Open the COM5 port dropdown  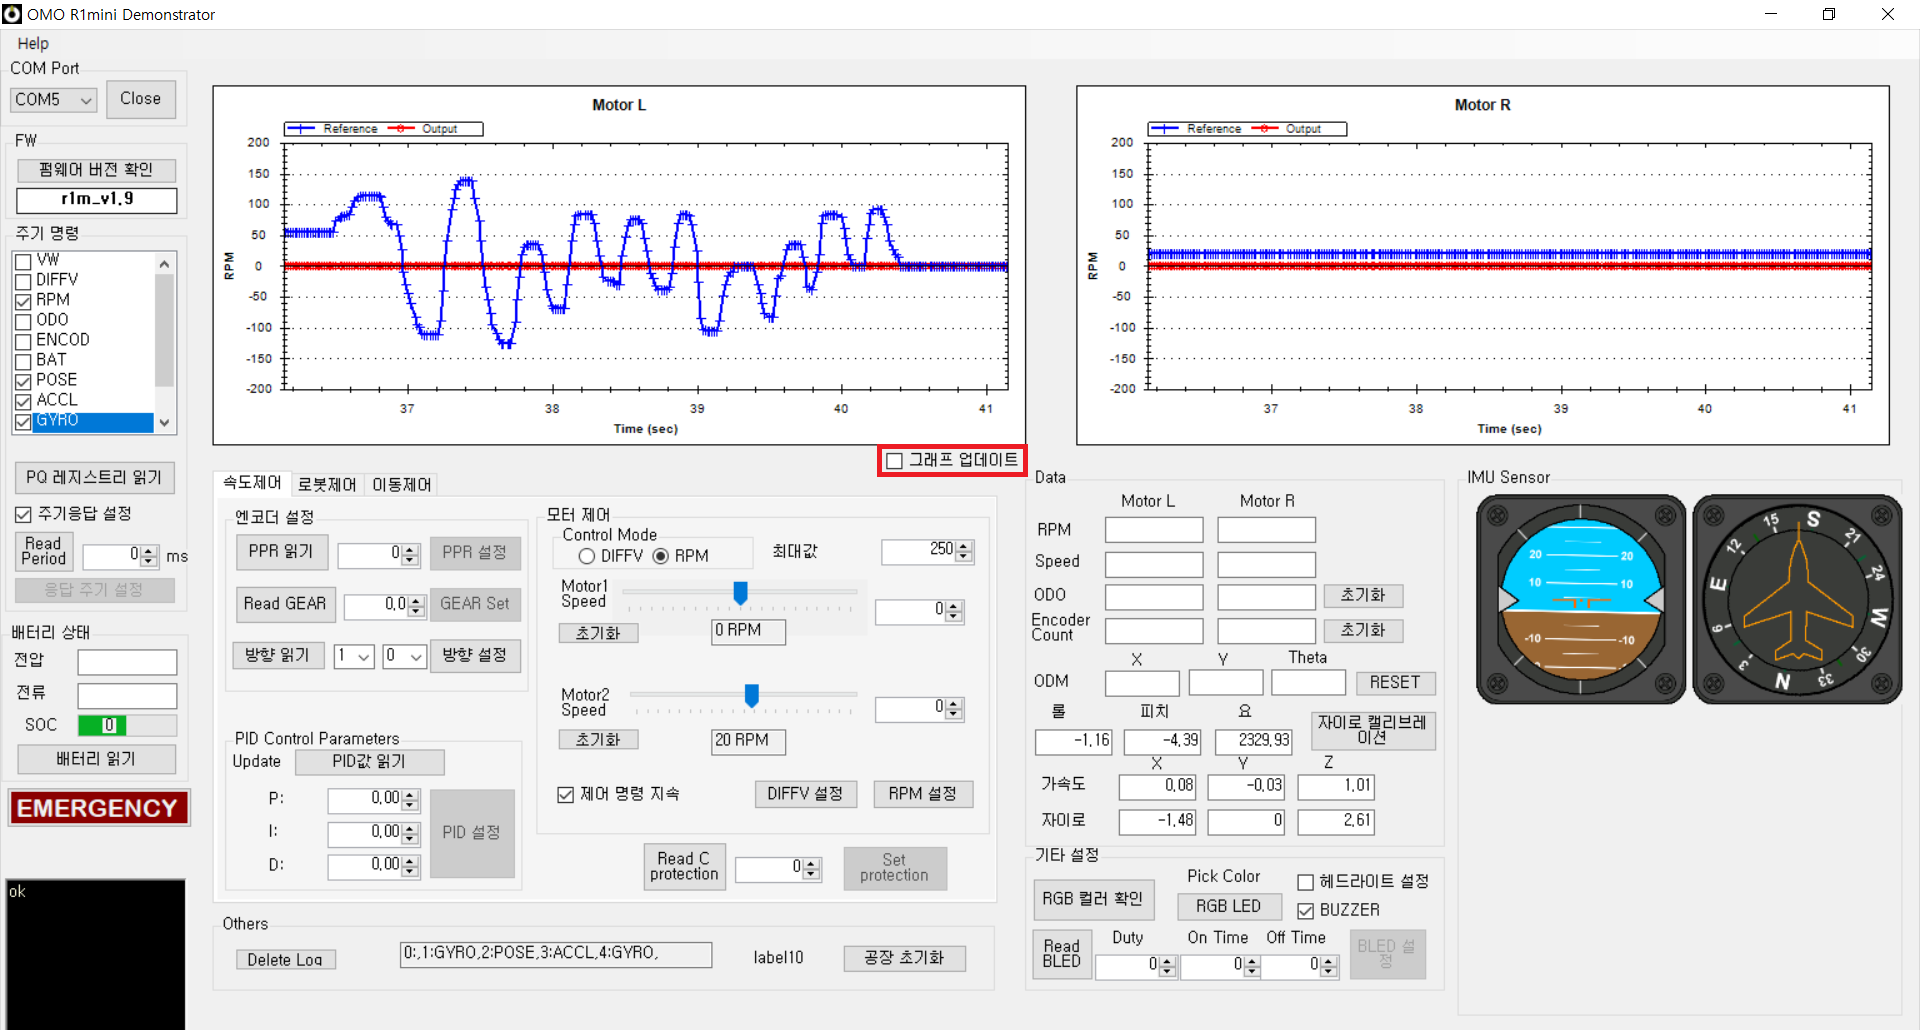click(54, 100)
